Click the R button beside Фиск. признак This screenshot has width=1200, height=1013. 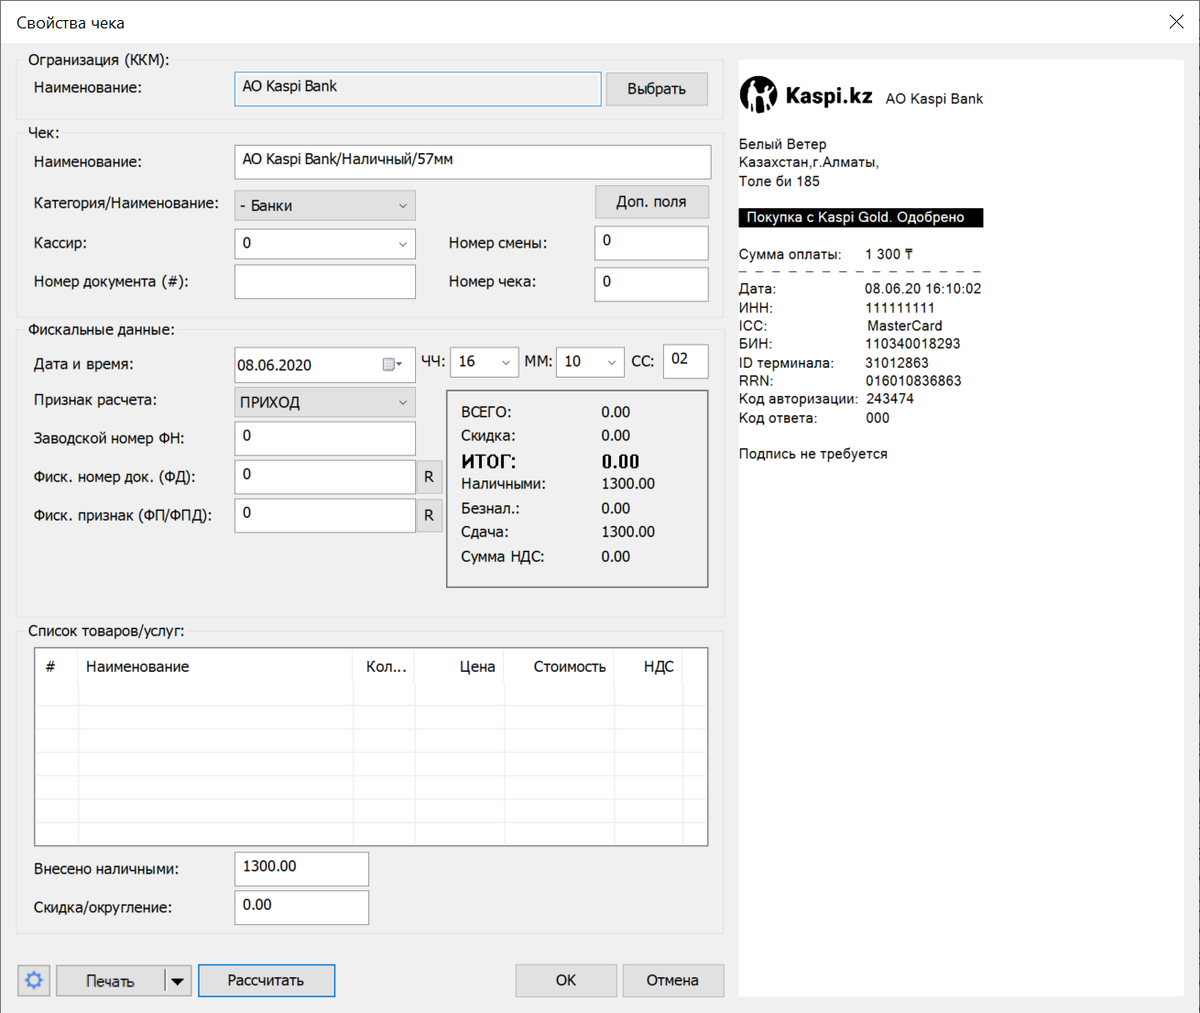point(429,515)
